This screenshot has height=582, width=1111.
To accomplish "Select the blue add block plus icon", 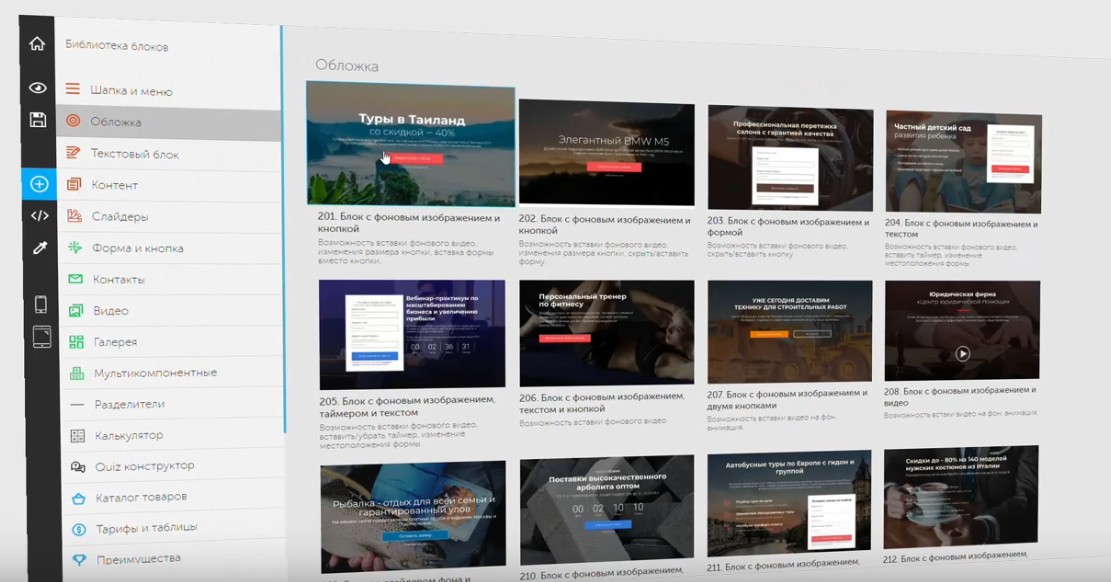I will point(39,184).
